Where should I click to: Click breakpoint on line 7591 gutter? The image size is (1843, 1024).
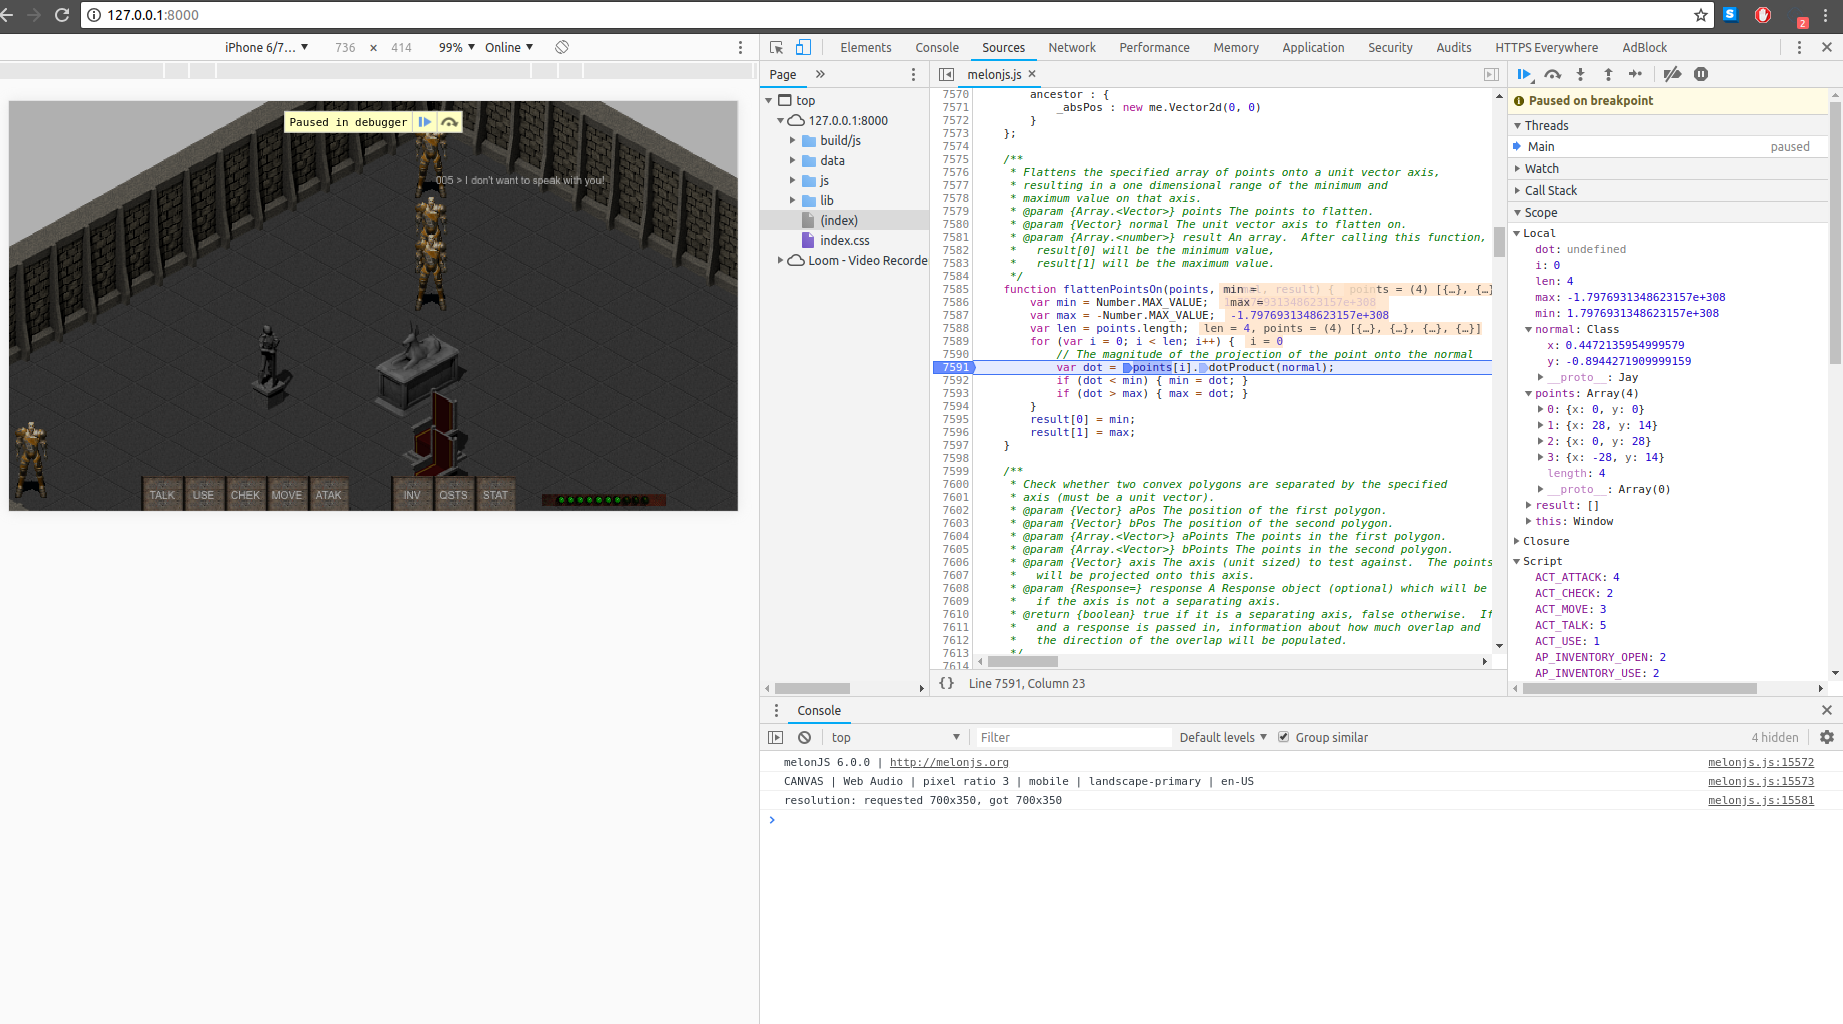954,367
